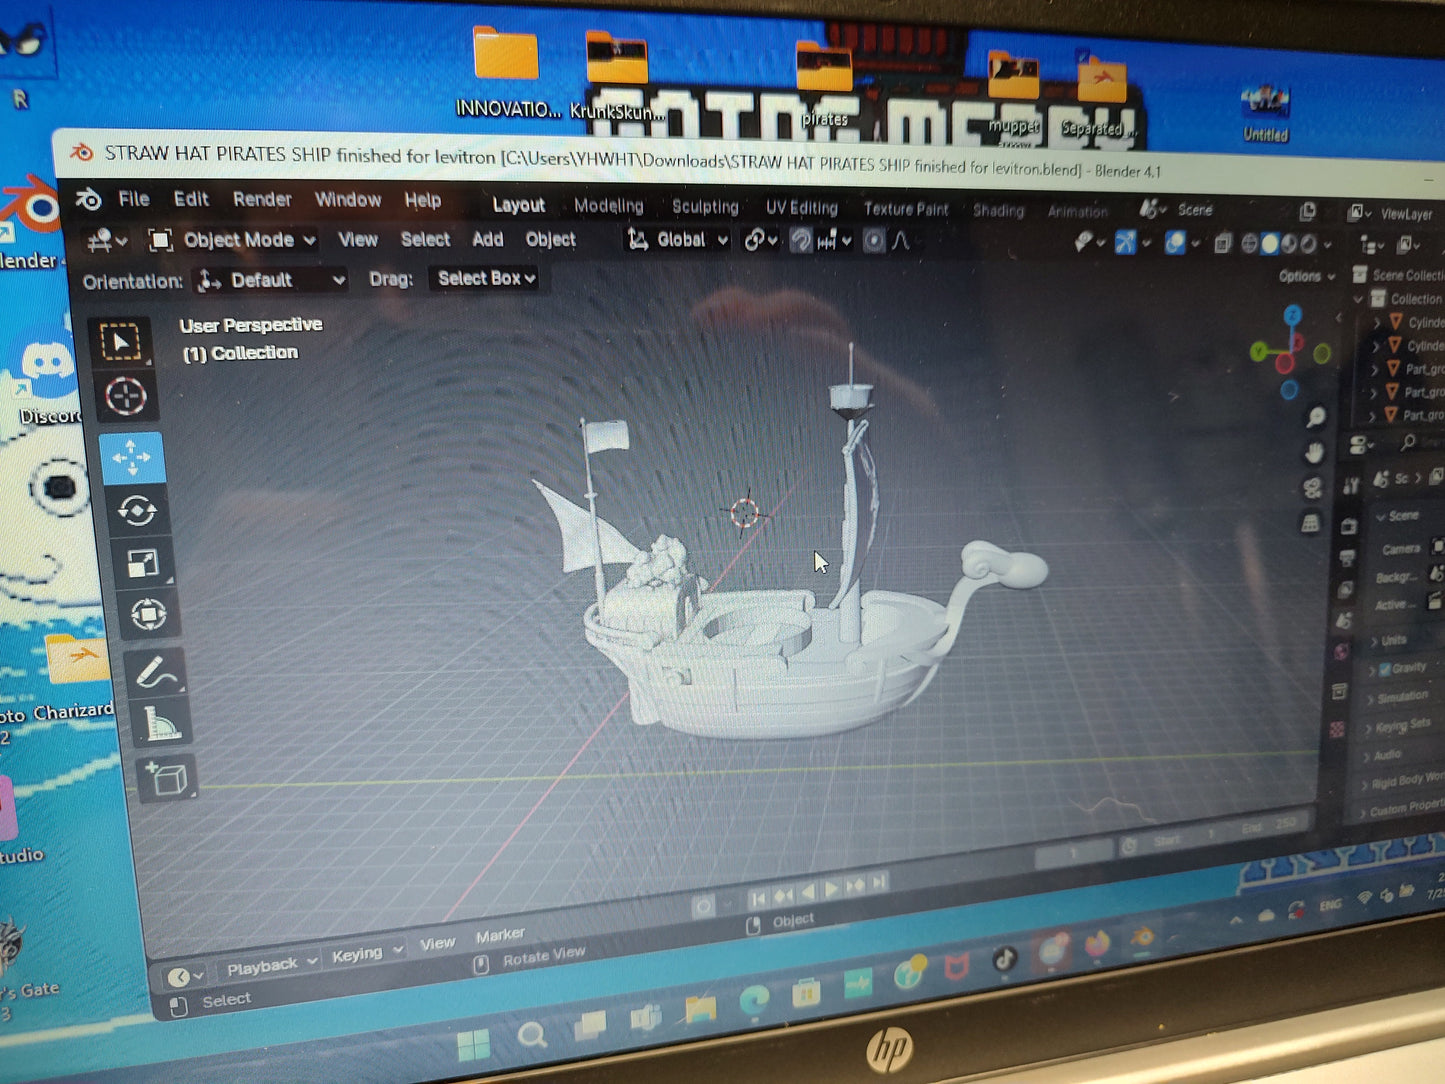Click the new scene copy icon
This screenshot has height=1084, width=1445.
[x=1307, y=212]
